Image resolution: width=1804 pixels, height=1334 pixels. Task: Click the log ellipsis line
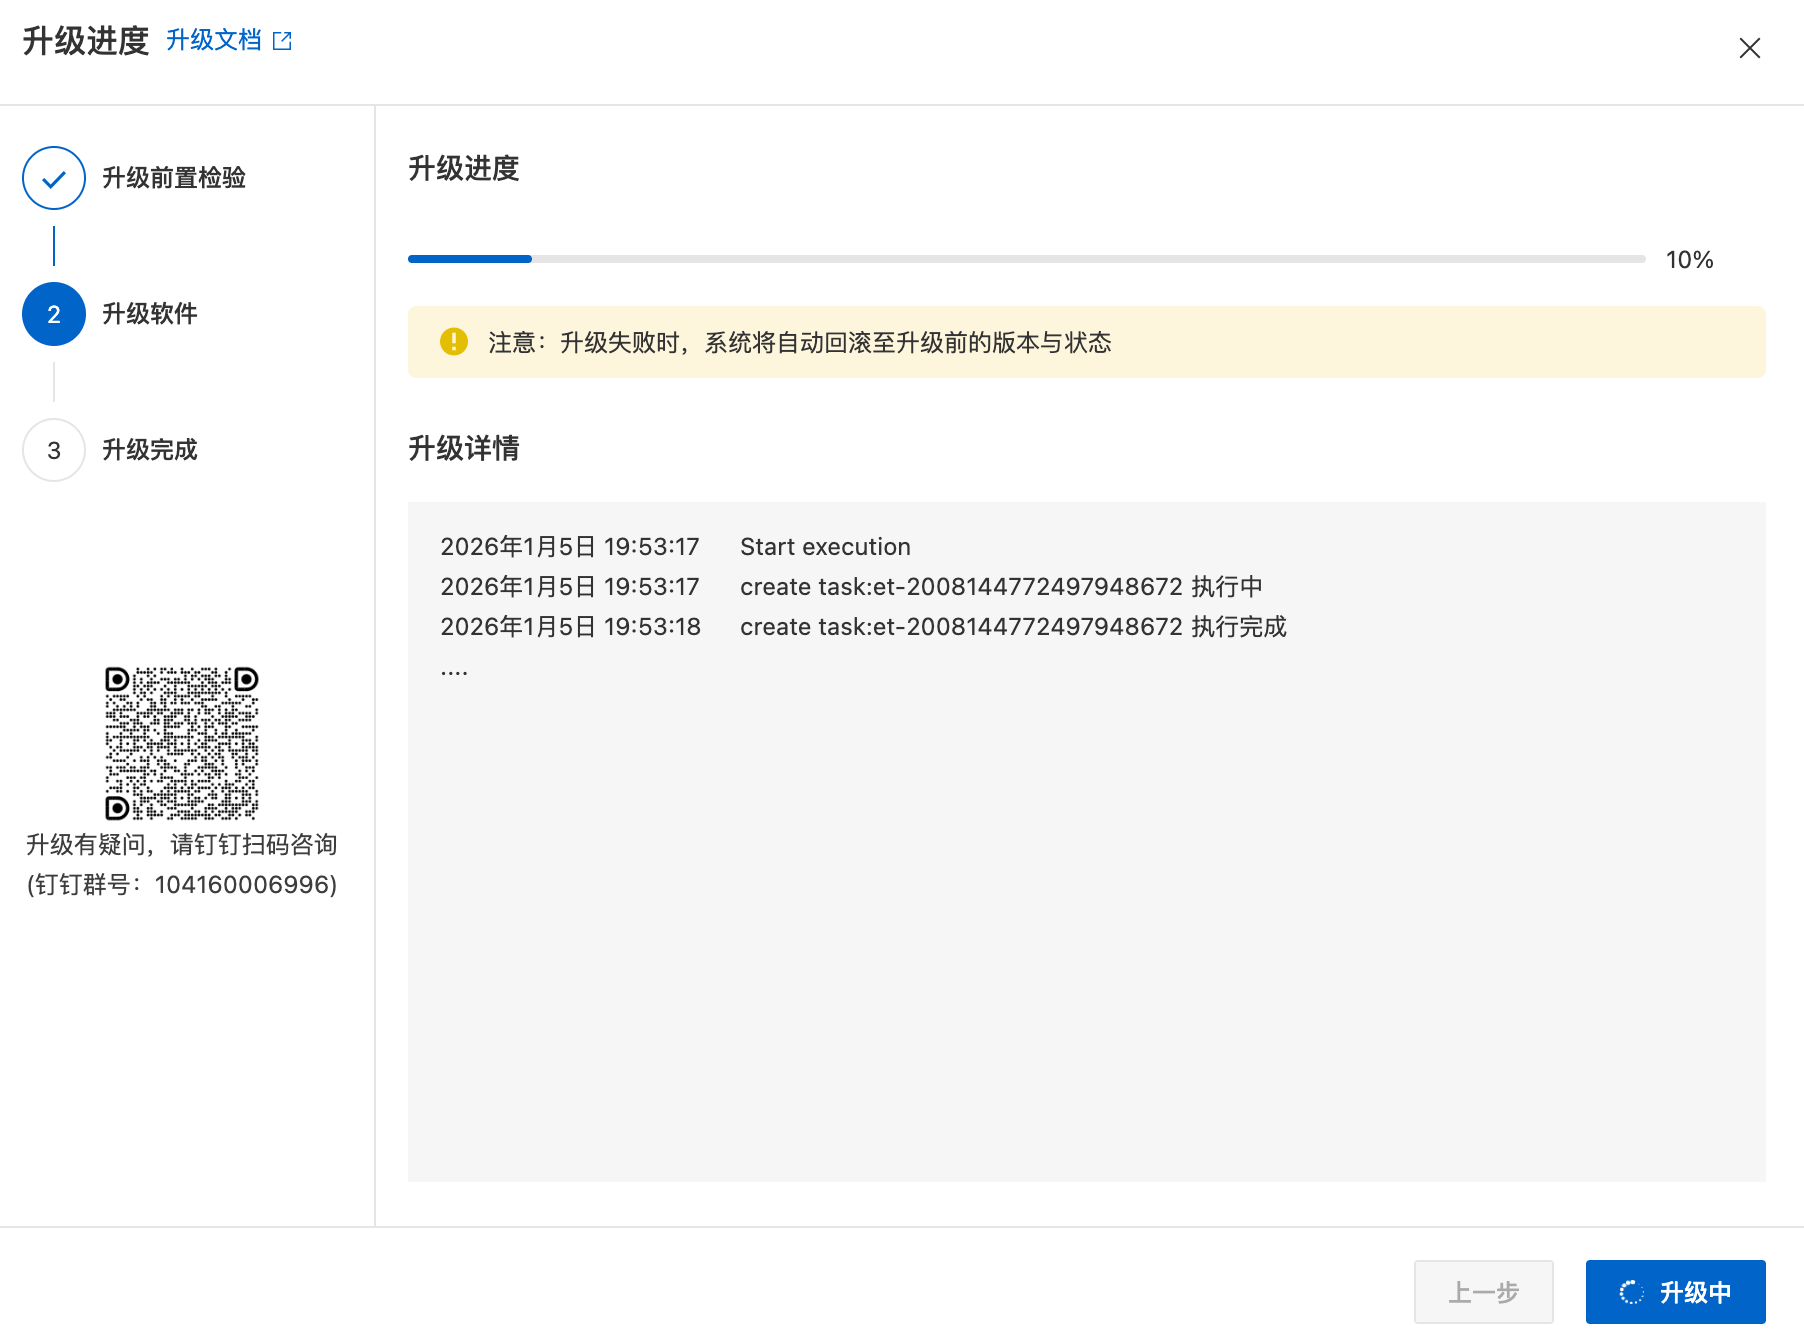454,672
